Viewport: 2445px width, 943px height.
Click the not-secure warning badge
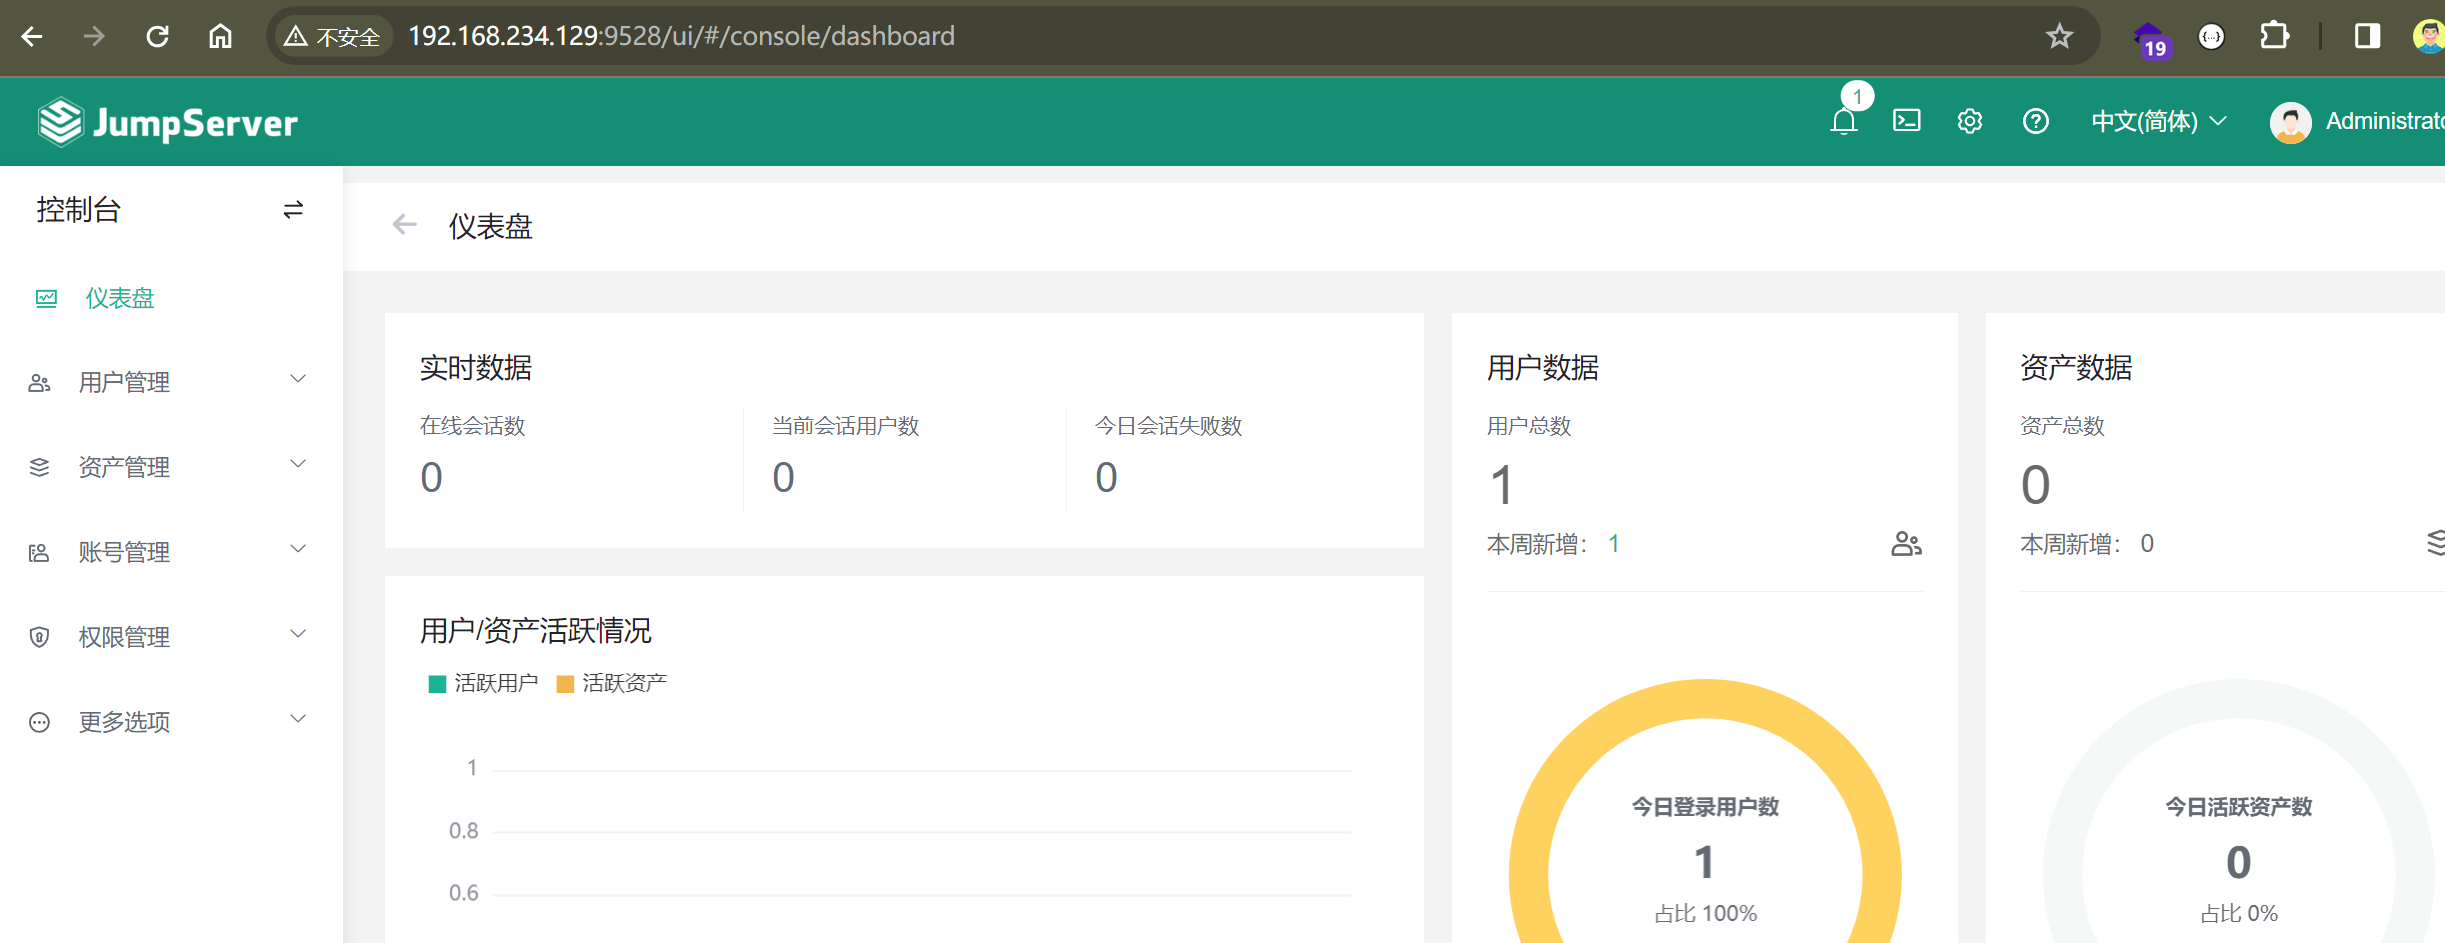332,37
